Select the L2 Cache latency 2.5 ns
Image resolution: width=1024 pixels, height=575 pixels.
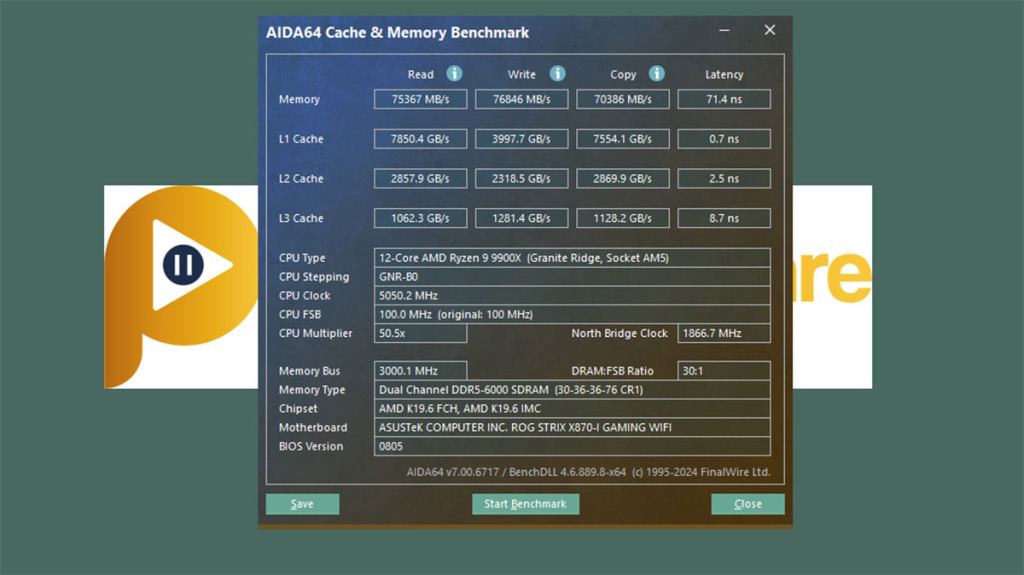[724, 178]
